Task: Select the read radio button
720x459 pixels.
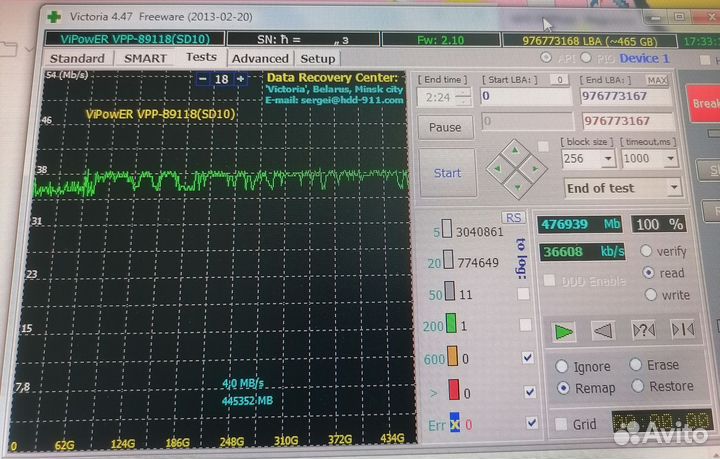Action: coord(648,273)
